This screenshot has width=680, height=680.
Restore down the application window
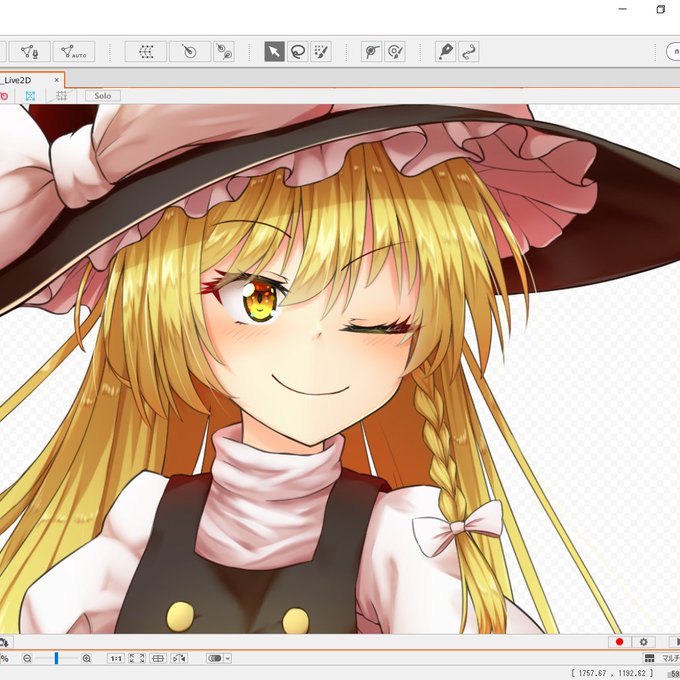[x=660, y=9]
